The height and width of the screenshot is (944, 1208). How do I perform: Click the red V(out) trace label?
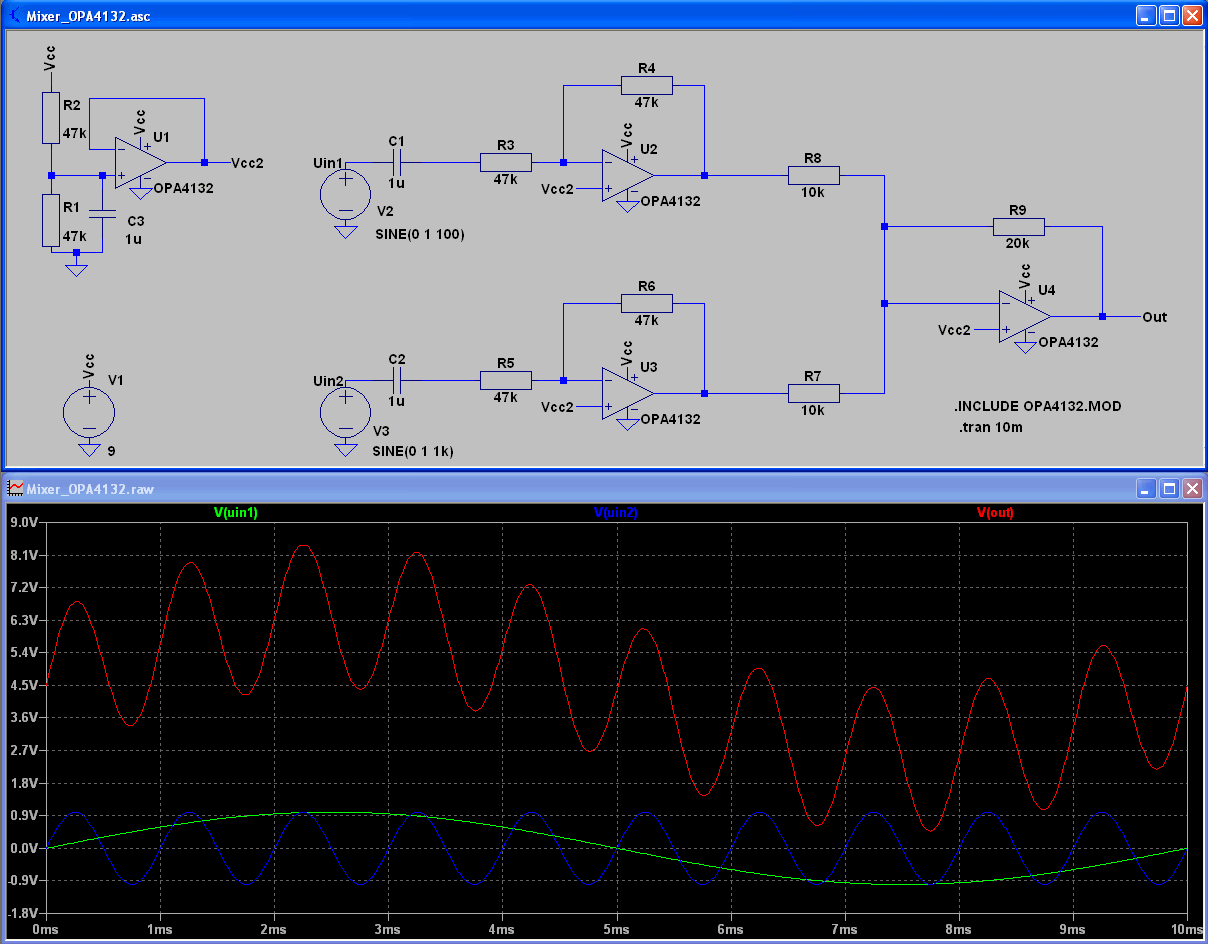point(995,513)
